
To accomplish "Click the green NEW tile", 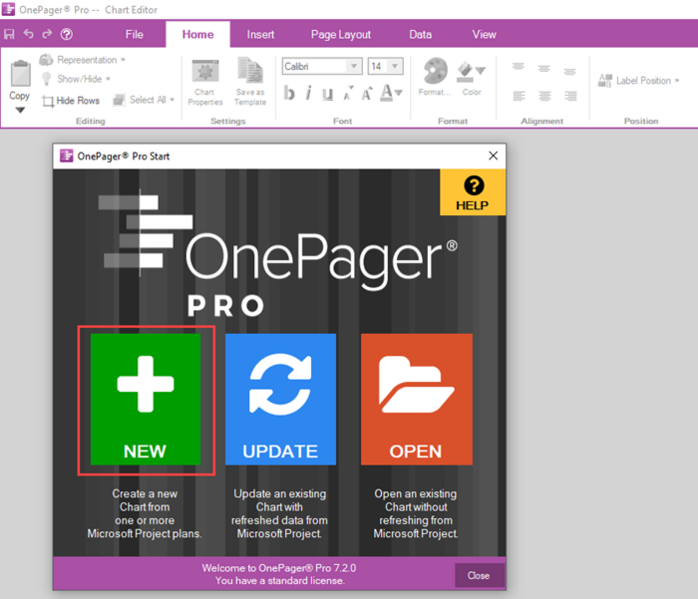I will coord(146,399).
